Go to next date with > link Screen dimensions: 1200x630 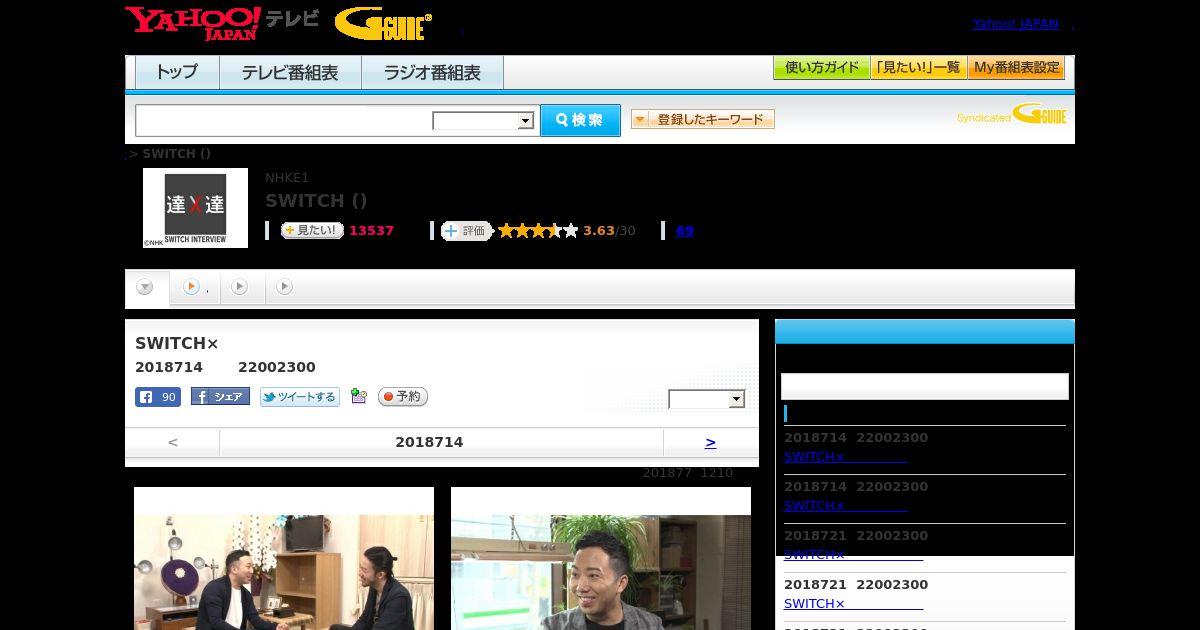[710, 442]
